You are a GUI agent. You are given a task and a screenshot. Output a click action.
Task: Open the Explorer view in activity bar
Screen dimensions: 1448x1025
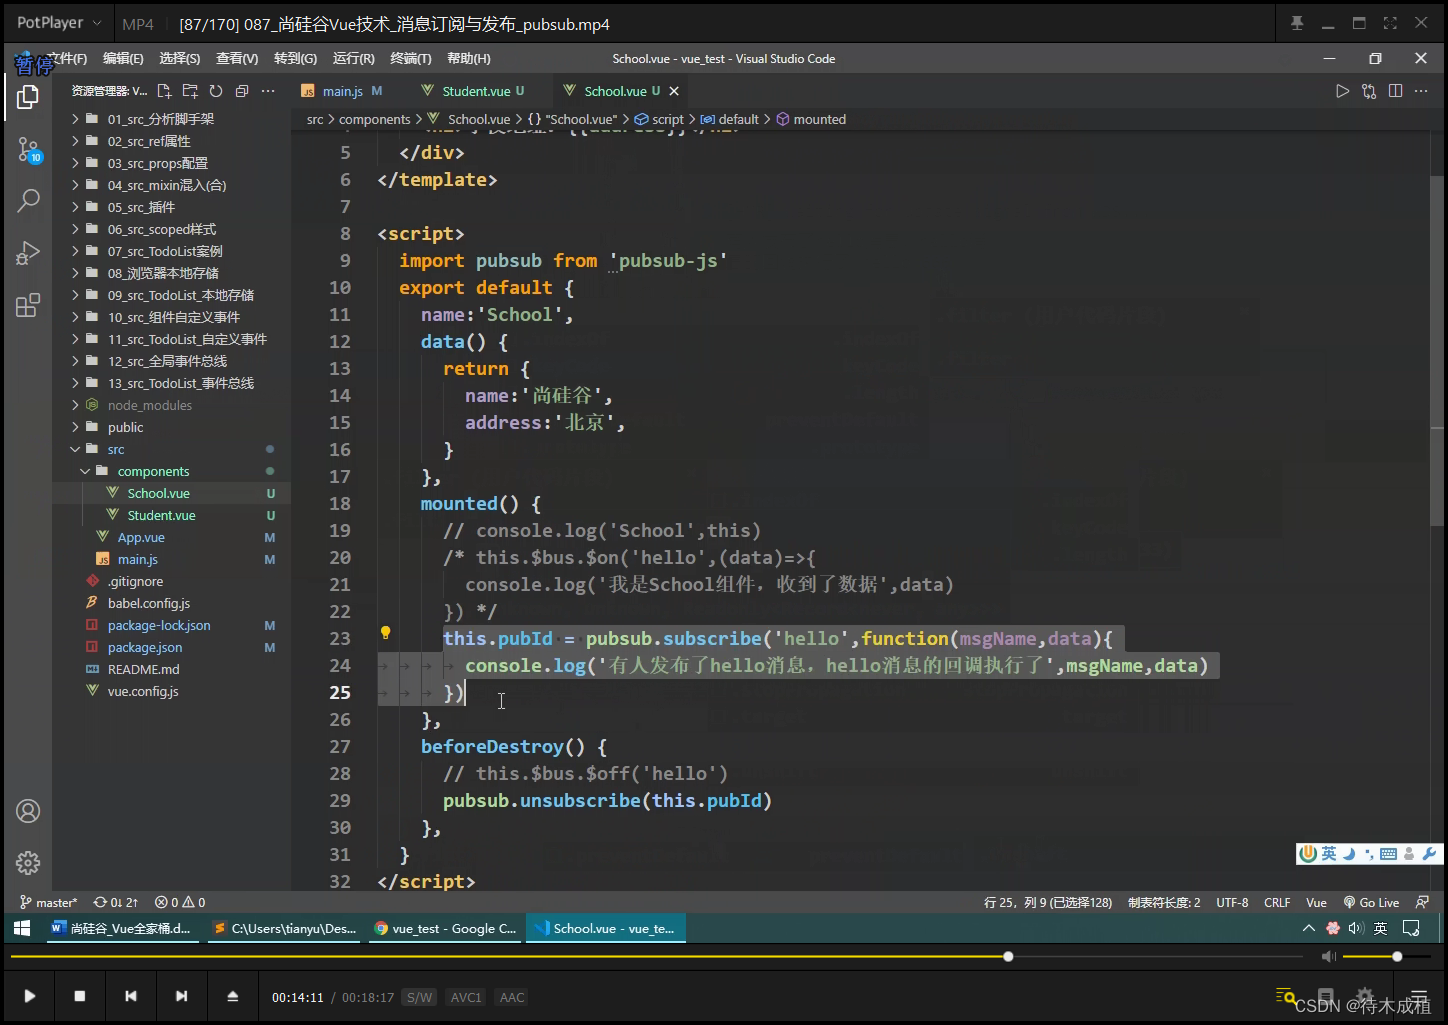point(28,97)
